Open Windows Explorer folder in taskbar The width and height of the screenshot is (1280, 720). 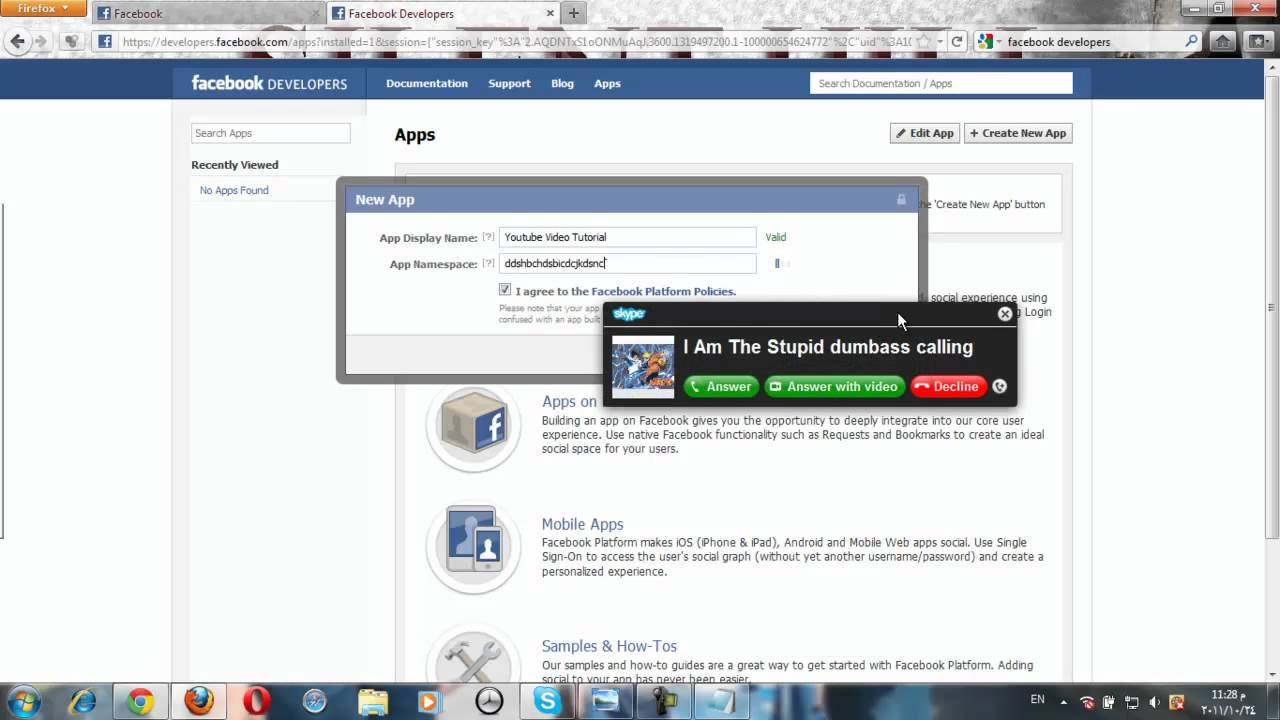(x=372, y=702)
